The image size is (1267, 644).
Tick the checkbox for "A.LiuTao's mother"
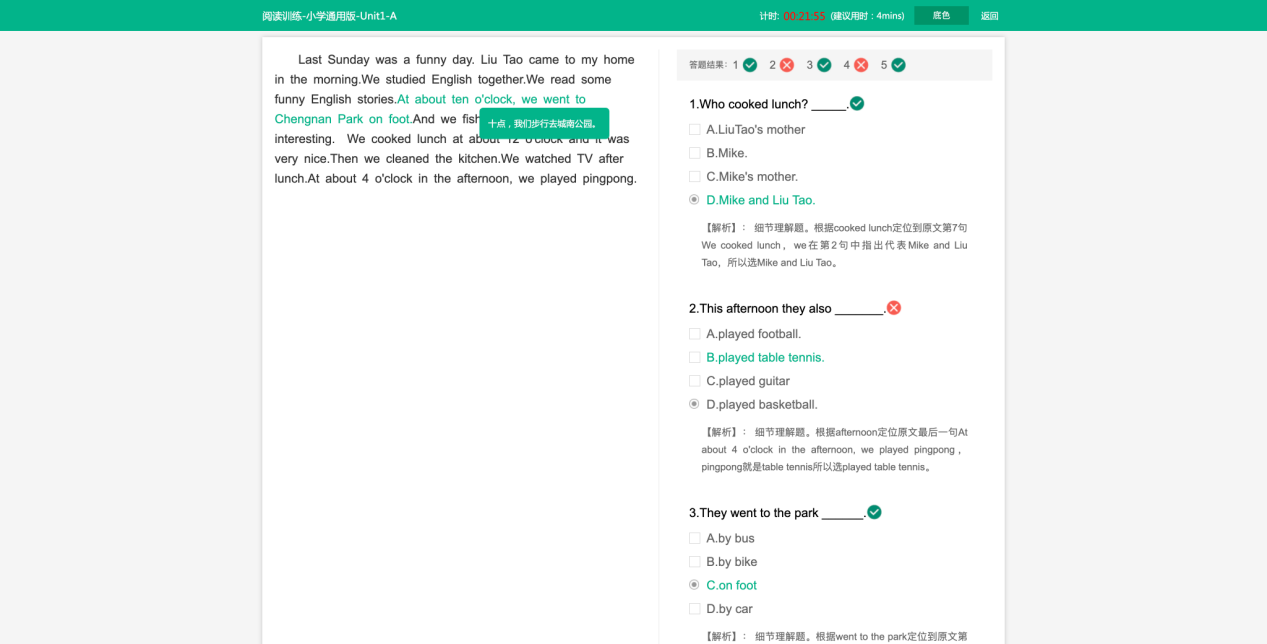[695, 129]
